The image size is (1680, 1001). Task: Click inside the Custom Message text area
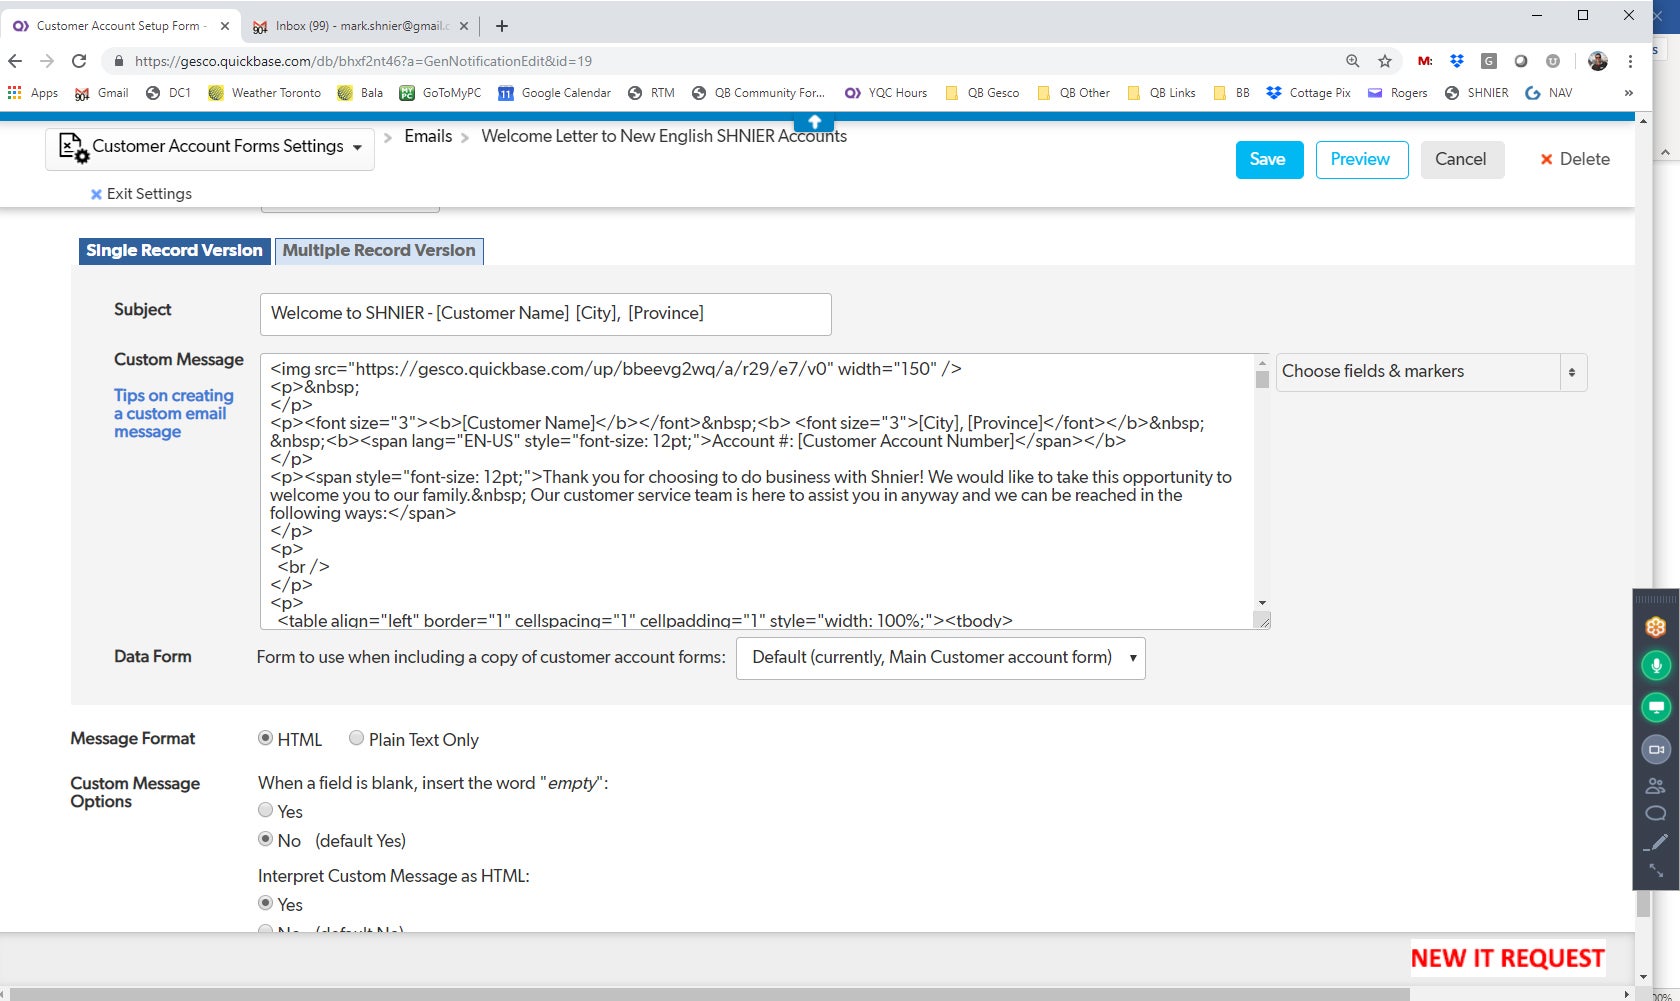pos(756,492)
